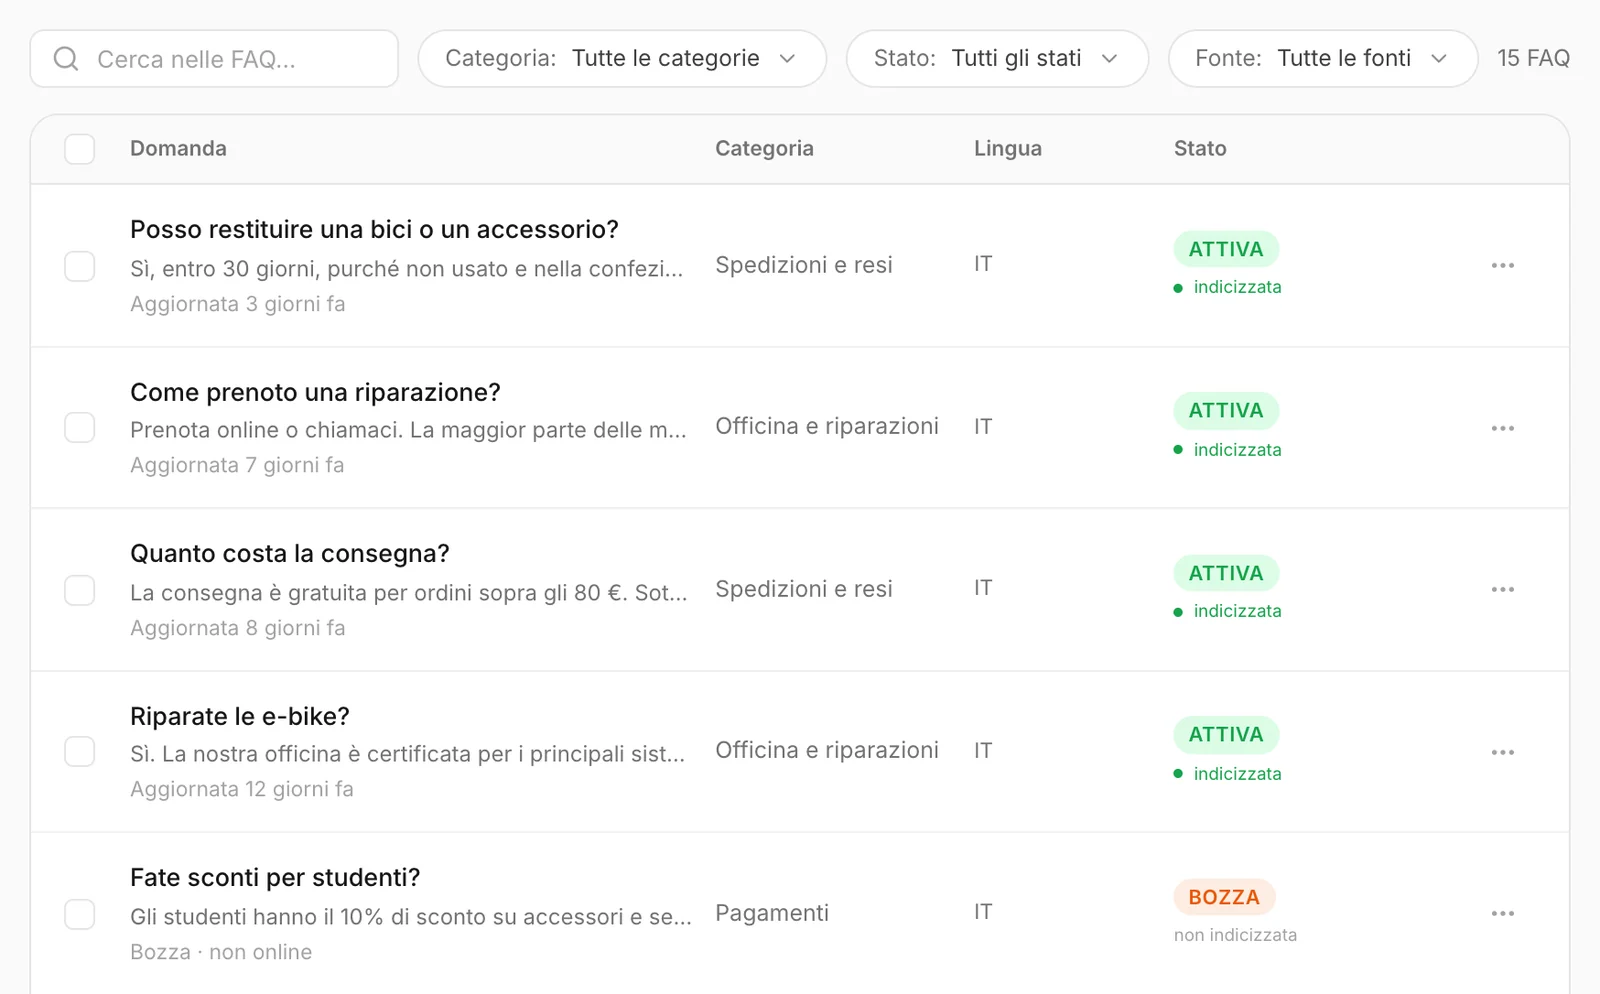Open FAQ 'Riparate le e-bike?'
The height and width of the screenshot is (994, 1600).
coord(240,716)
